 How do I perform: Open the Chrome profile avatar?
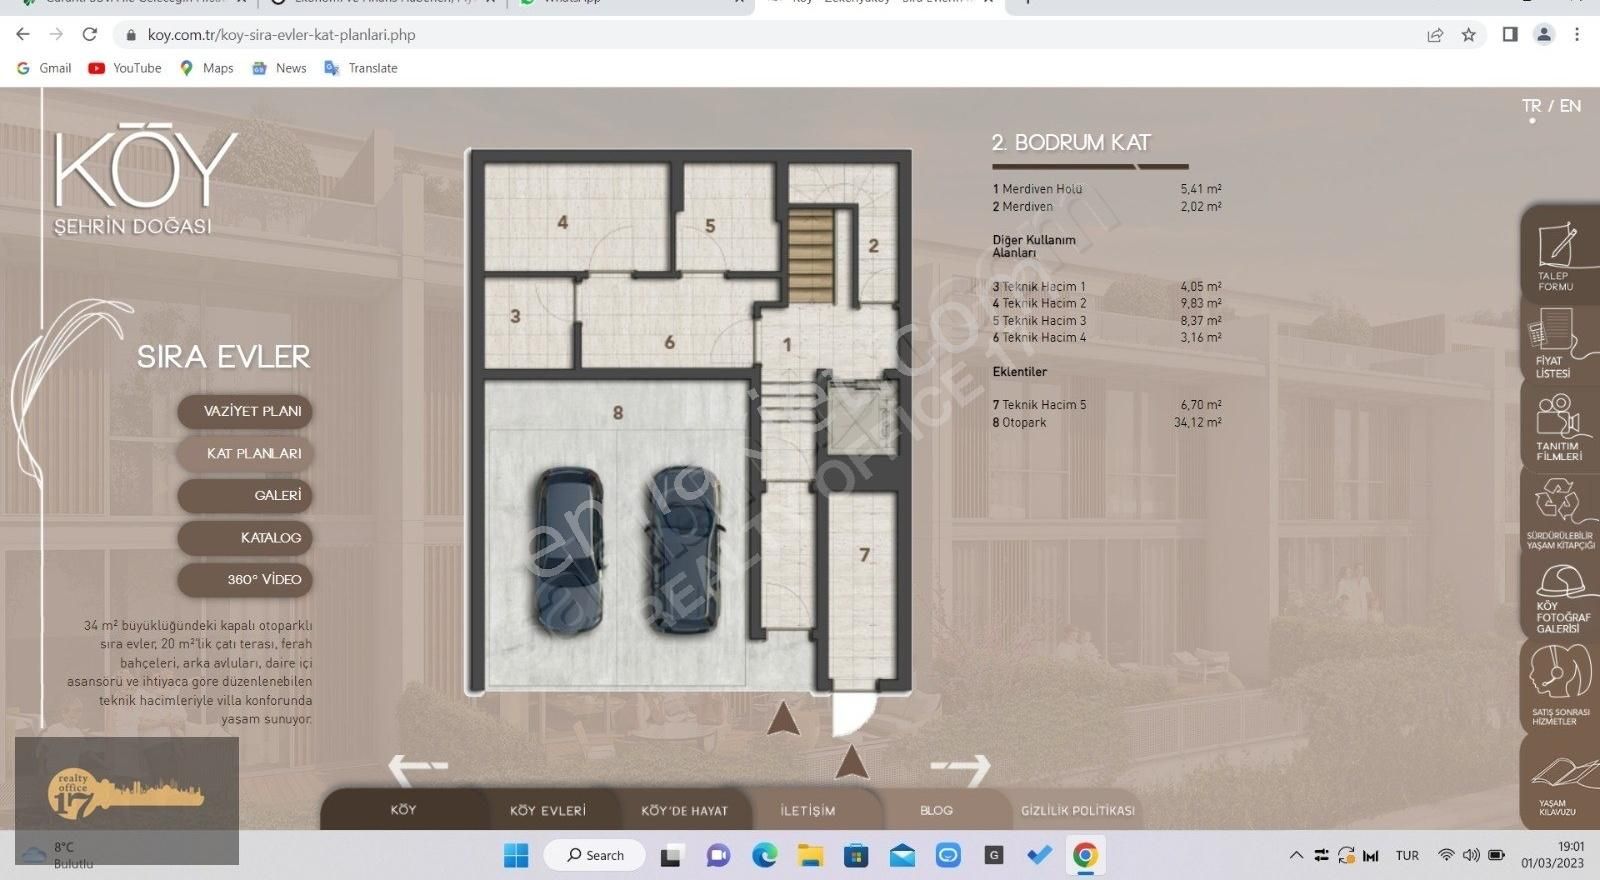point(1544,34)
